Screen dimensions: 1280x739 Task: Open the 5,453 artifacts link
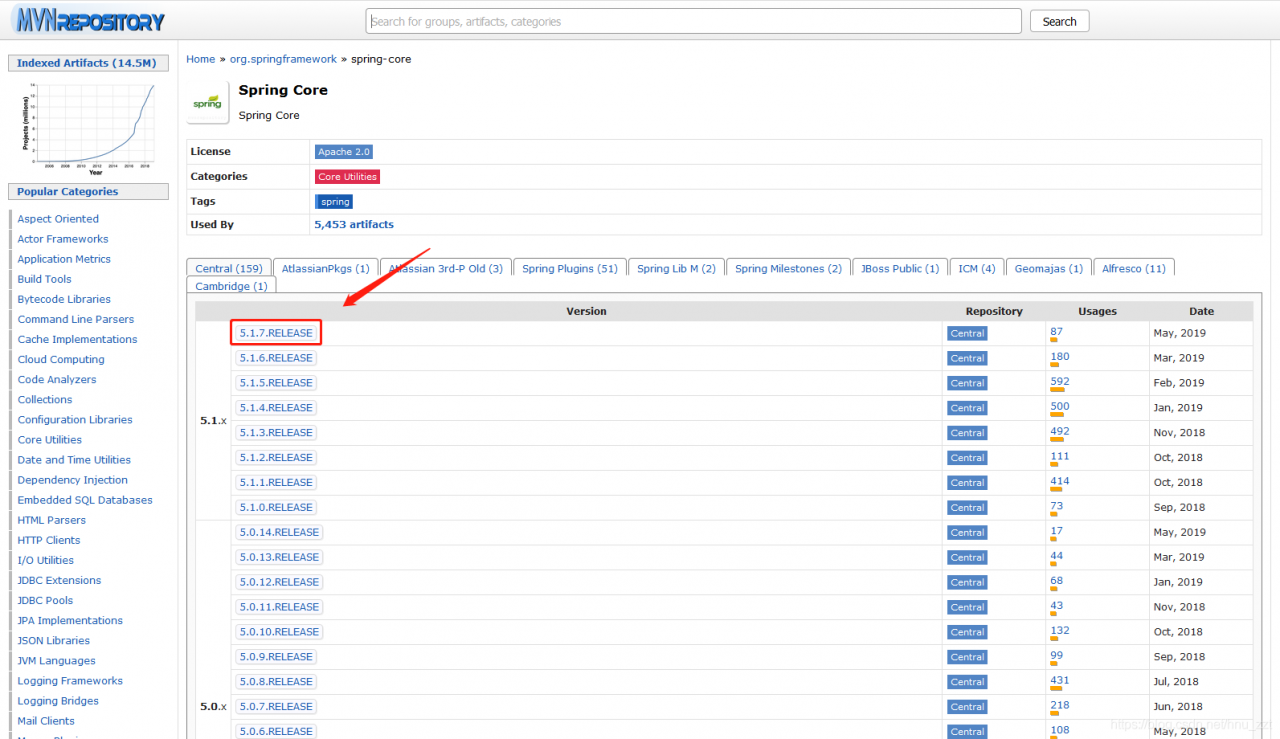pos(354,225)
